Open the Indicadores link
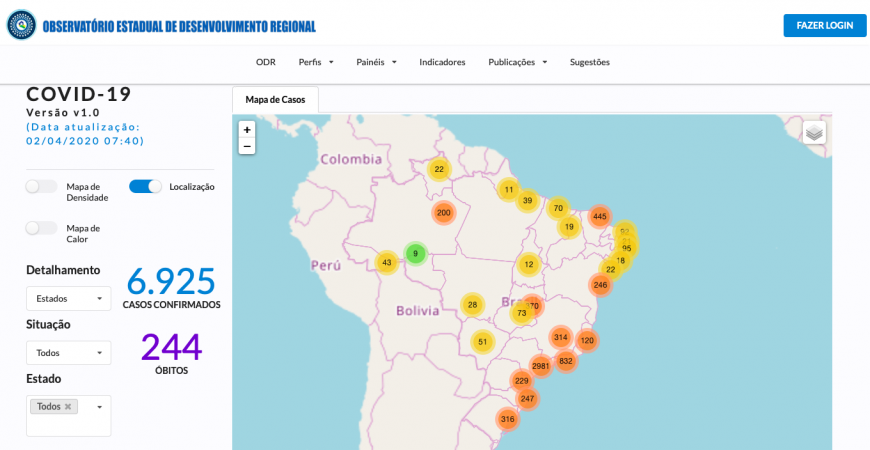This screenshot has height=450, width=870. (x=442, y=62)
